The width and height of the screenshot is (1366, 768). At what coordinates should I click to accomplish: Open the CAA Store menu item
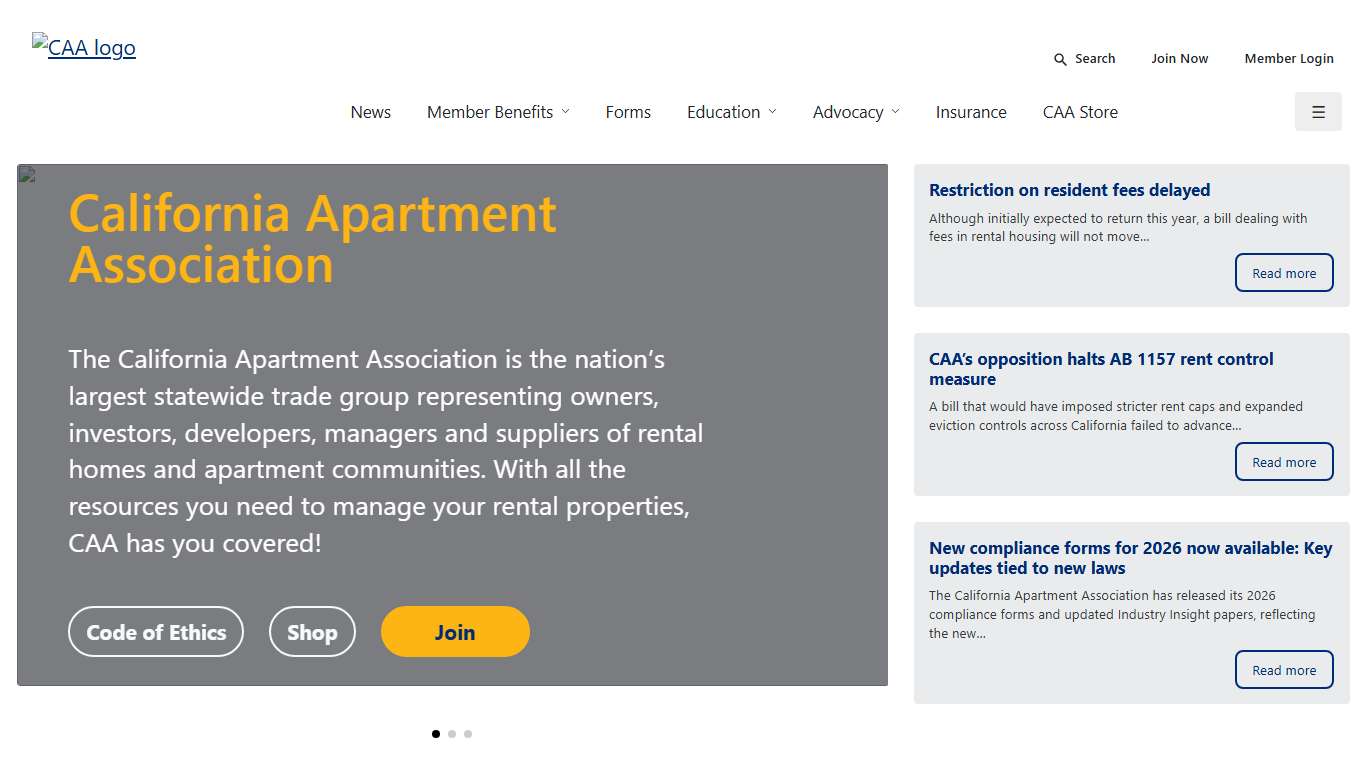(1080, 112)
